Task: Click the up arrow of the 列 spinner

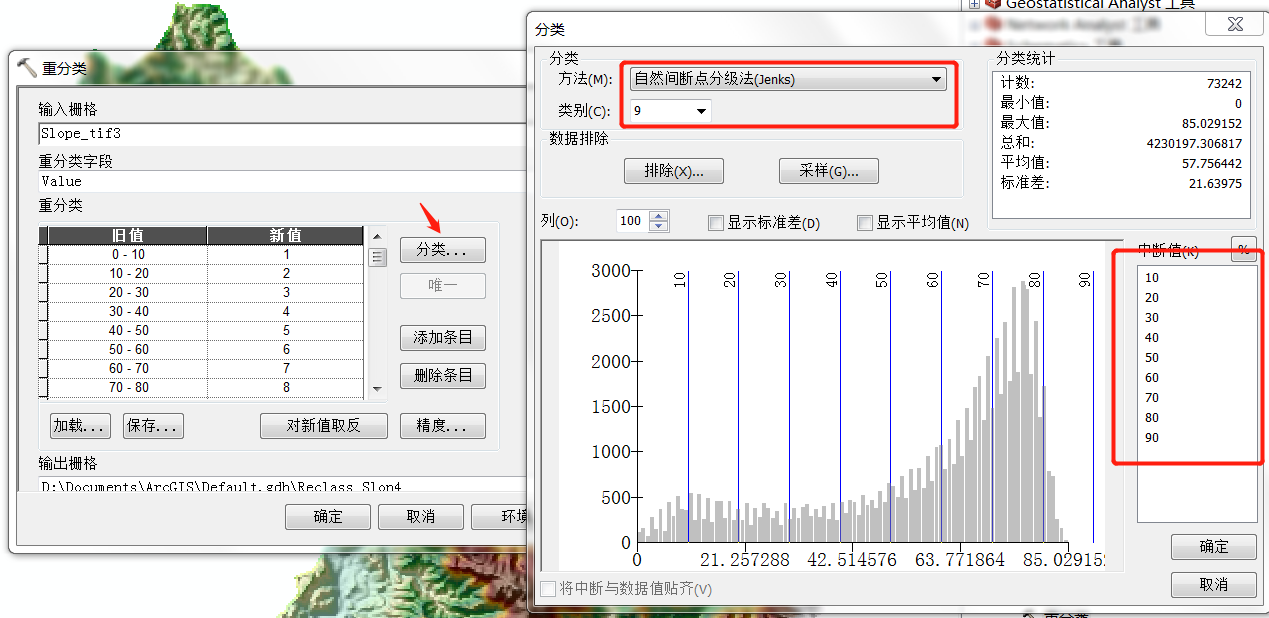Action: (658, 216)
